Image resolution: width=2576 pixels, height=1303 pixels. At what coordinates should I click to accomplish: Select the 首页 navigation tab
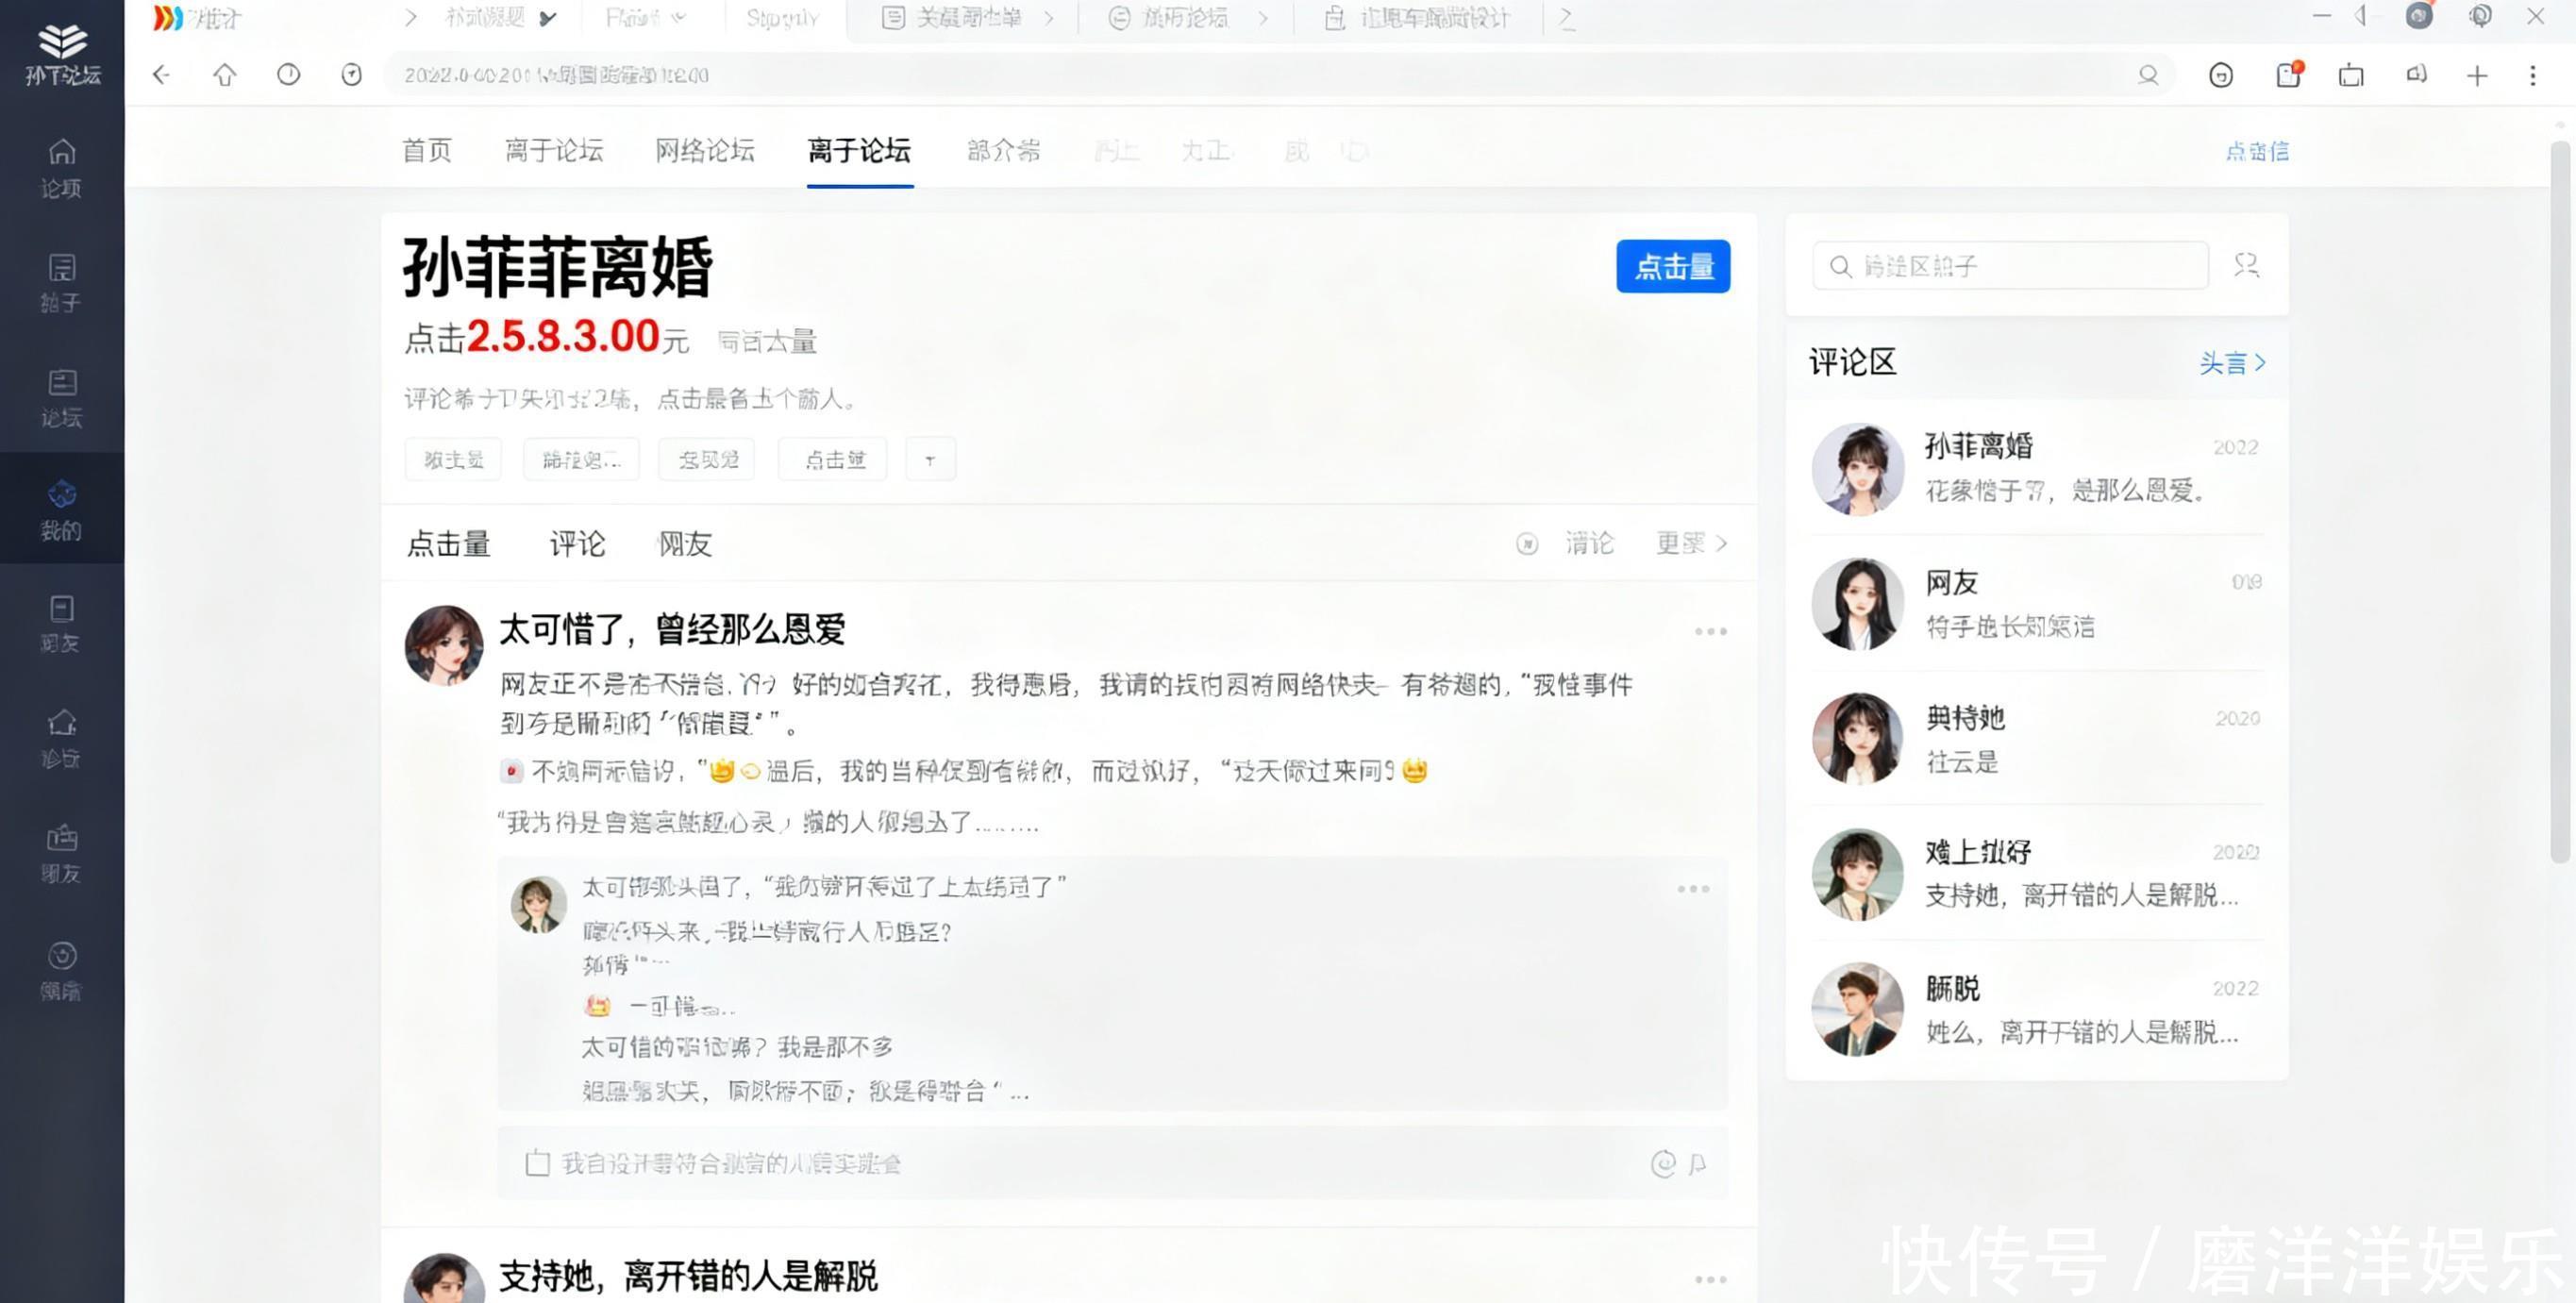[427, 151]
